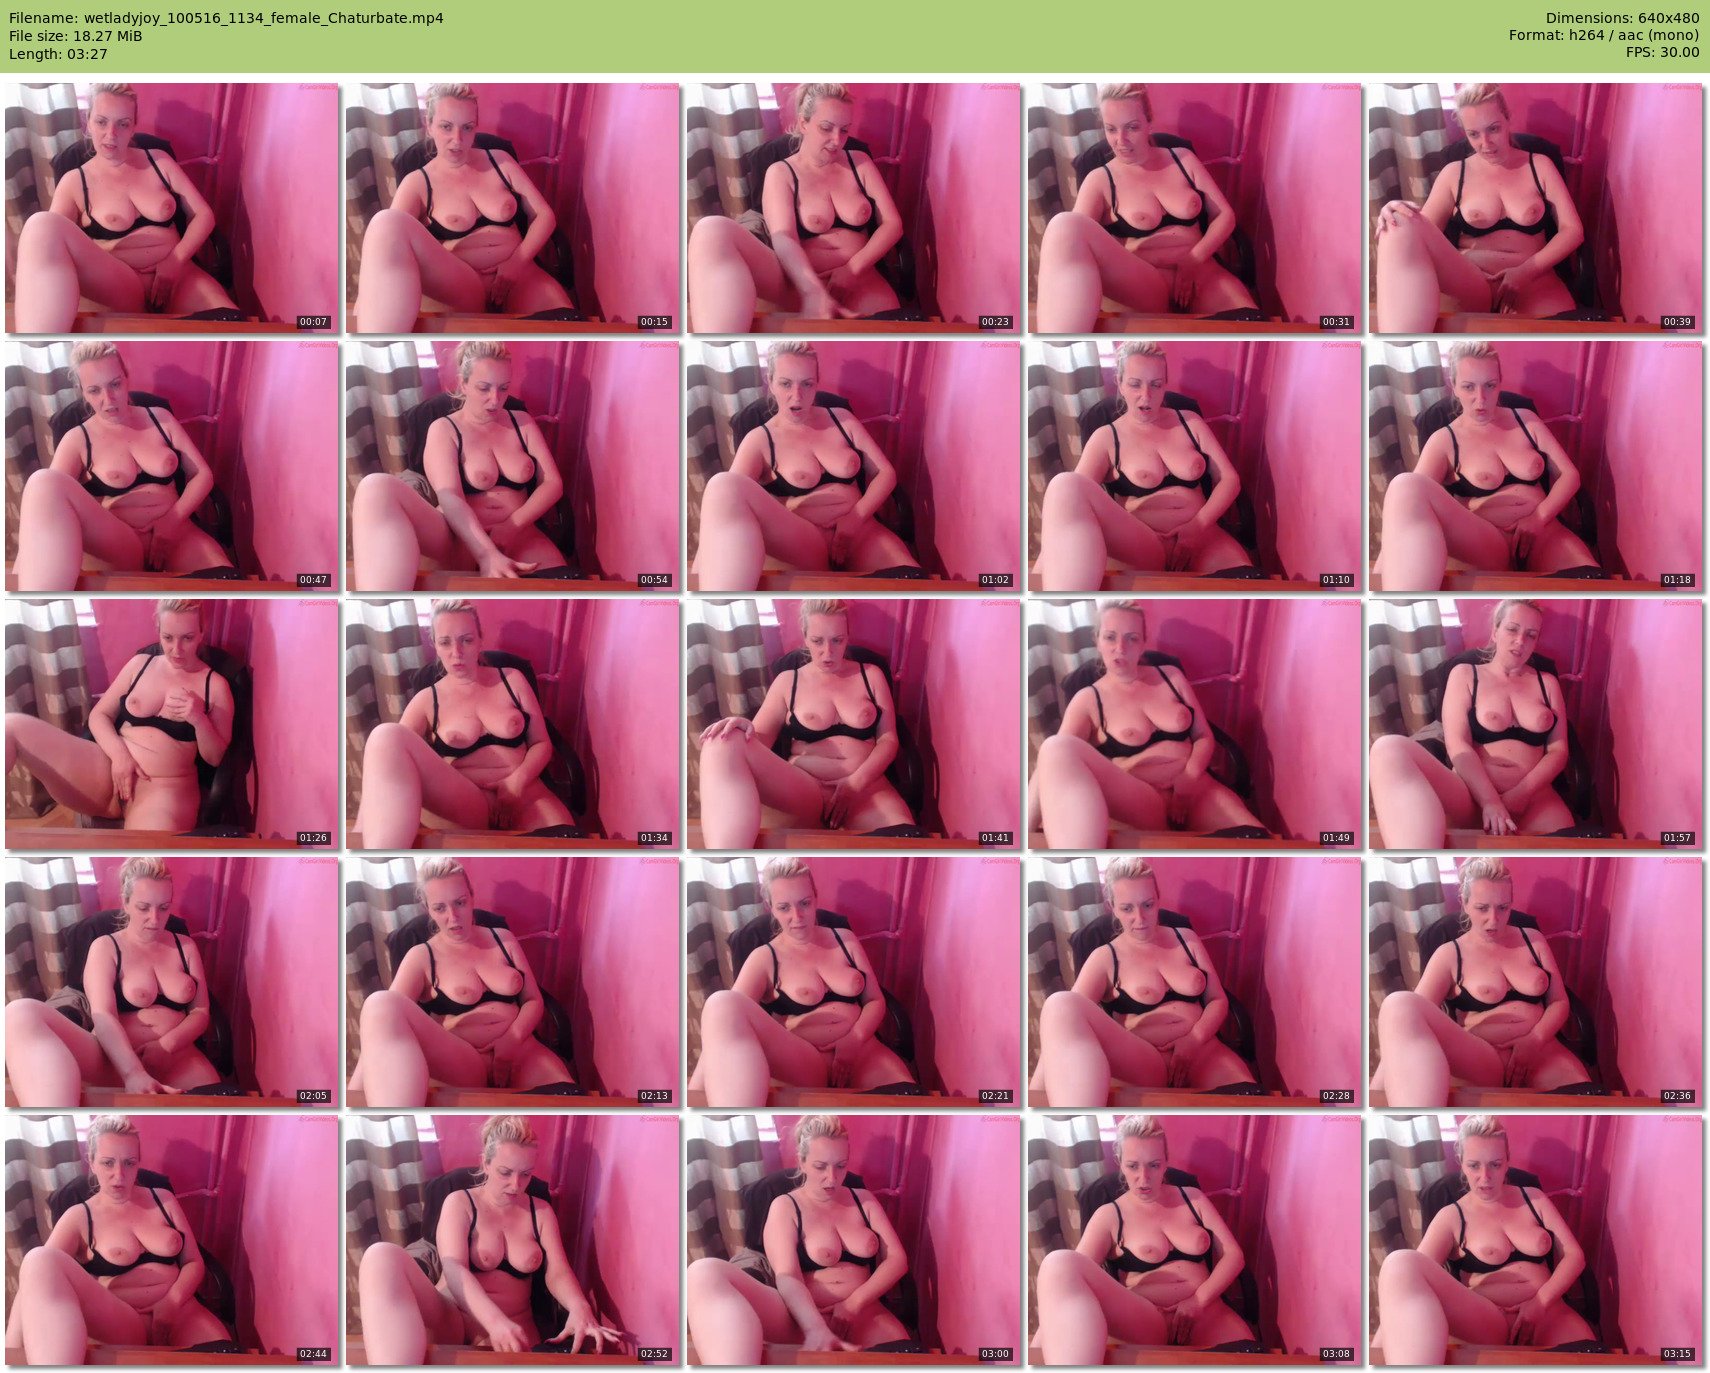The image size is (1710, 1373).
Task: Click the thumbnail marked 00:23
Action: click(x=854, y=208)
